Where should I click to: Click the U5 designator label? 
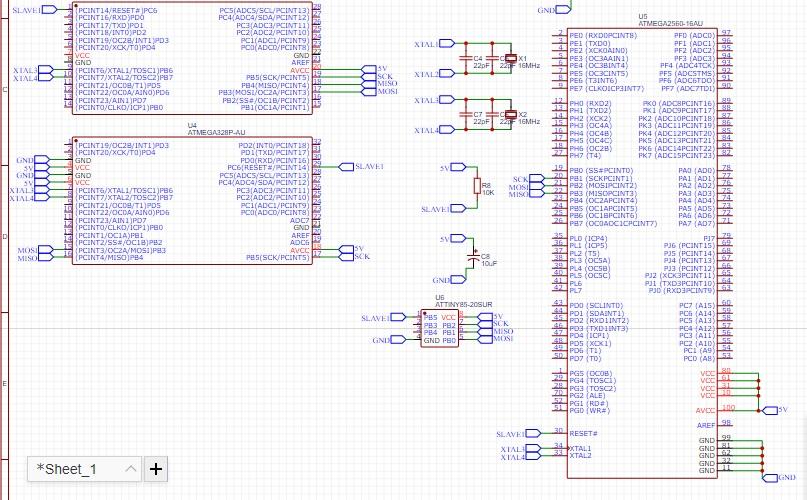(643, 17)
